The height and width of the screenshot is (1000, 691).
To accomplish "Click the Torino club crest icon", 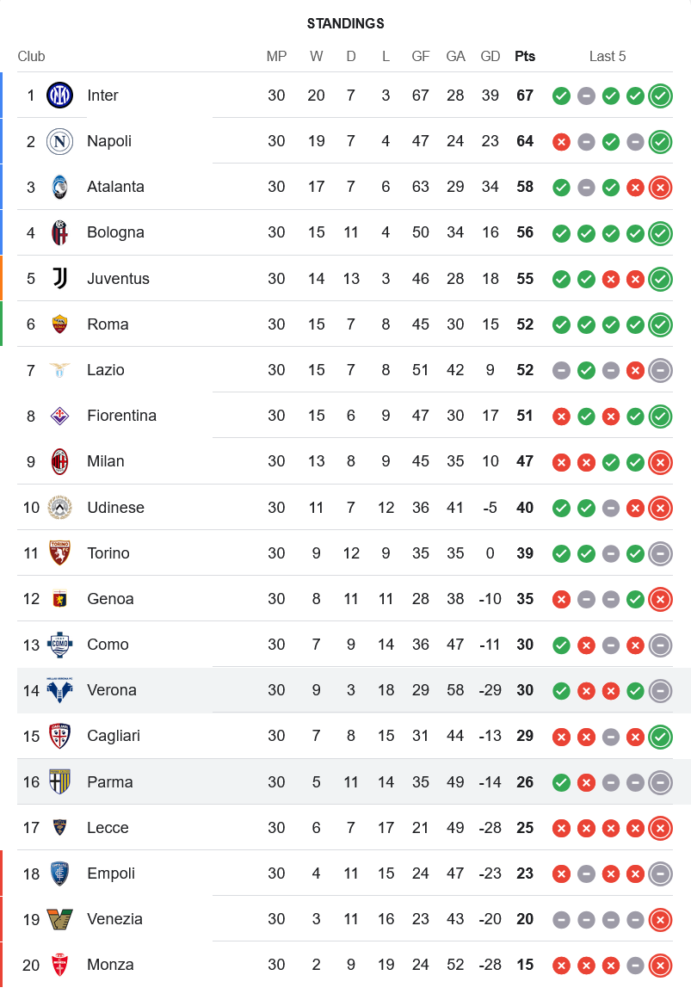I will [x=60, y=553].
